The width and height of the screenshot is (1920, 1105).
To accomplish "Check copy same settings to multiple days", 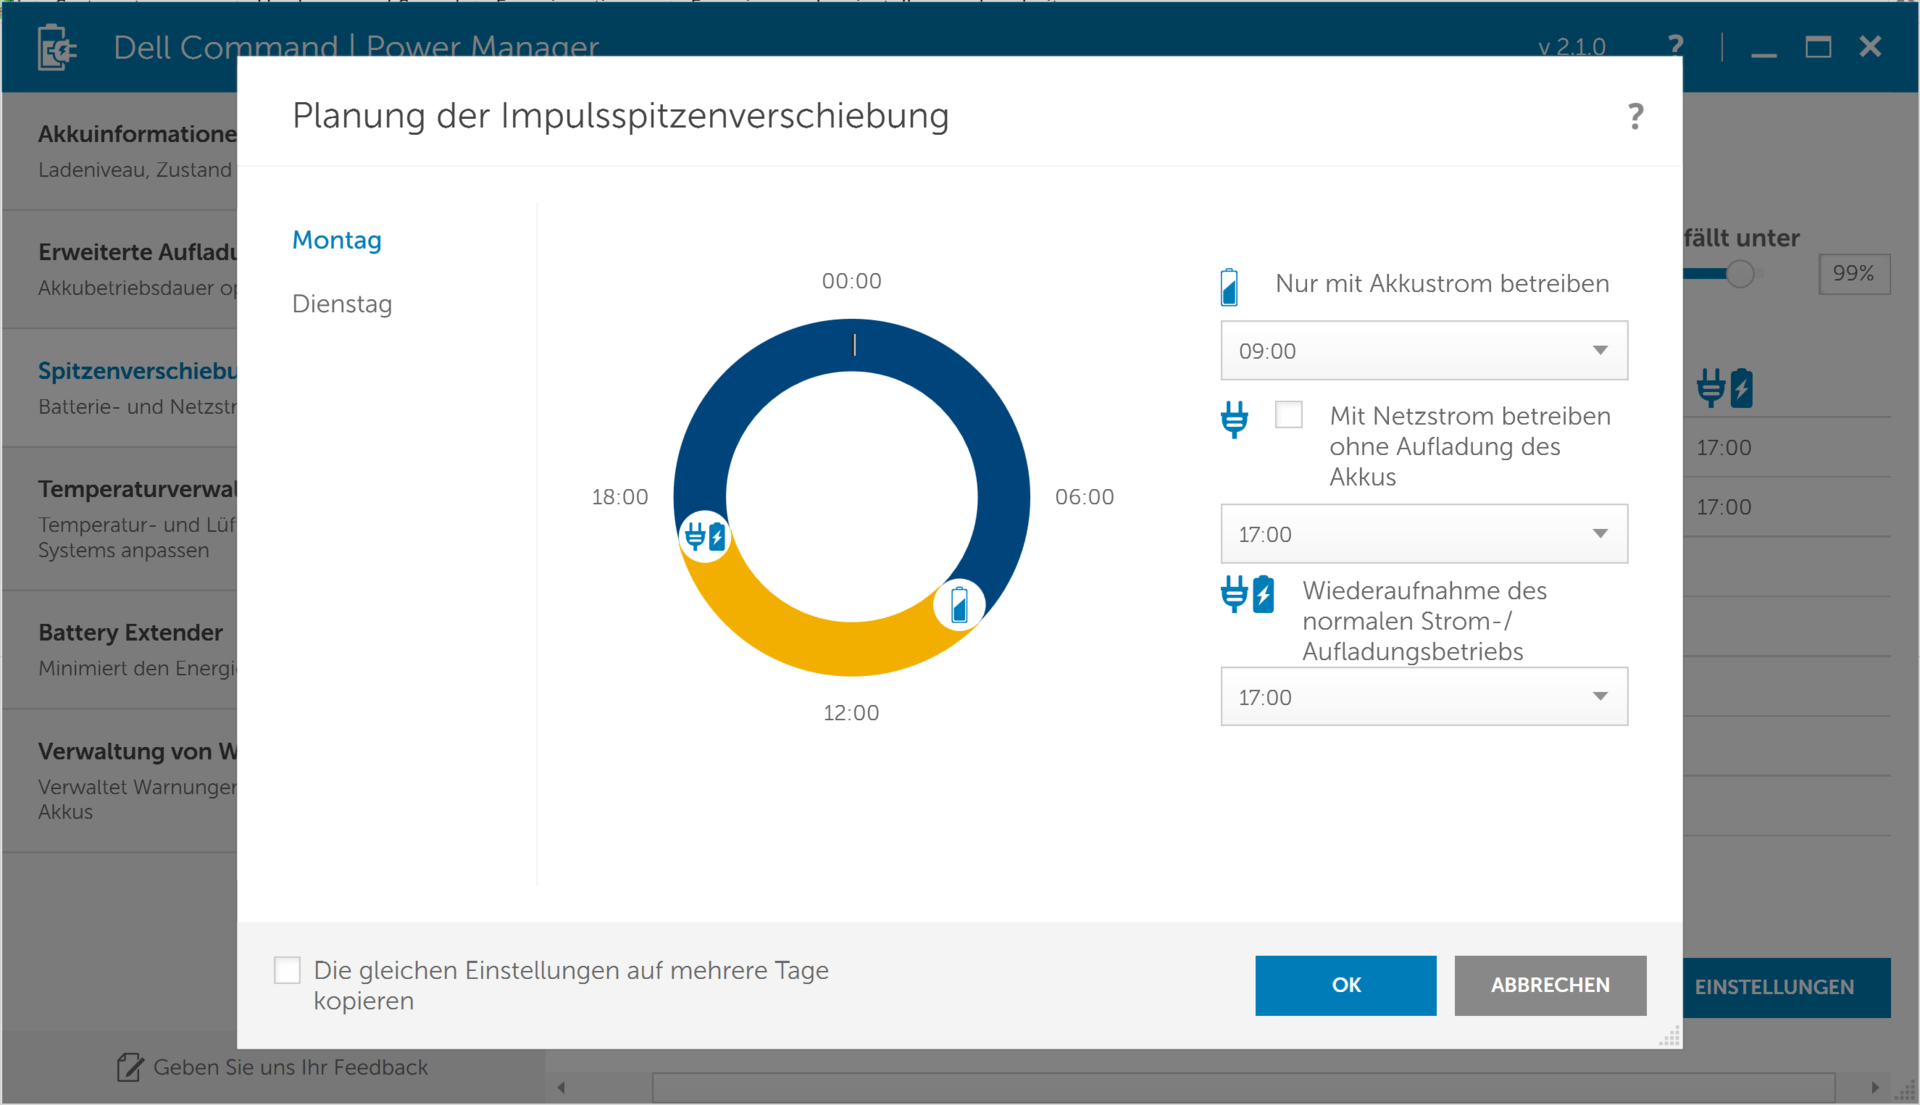I will coord(287,970).
